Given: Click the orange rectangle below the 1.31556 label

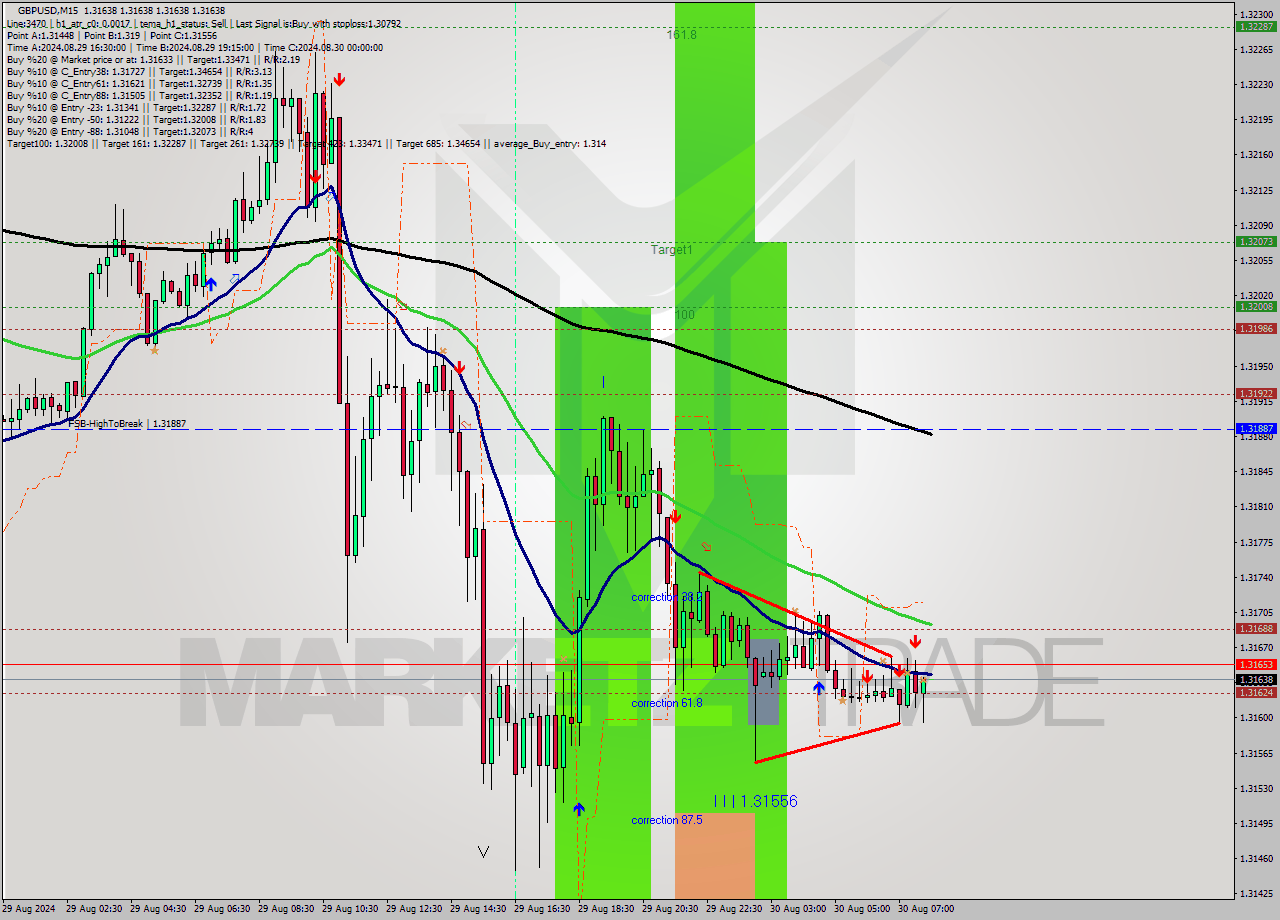Looking at the screenshot, I should click(715, 856).
